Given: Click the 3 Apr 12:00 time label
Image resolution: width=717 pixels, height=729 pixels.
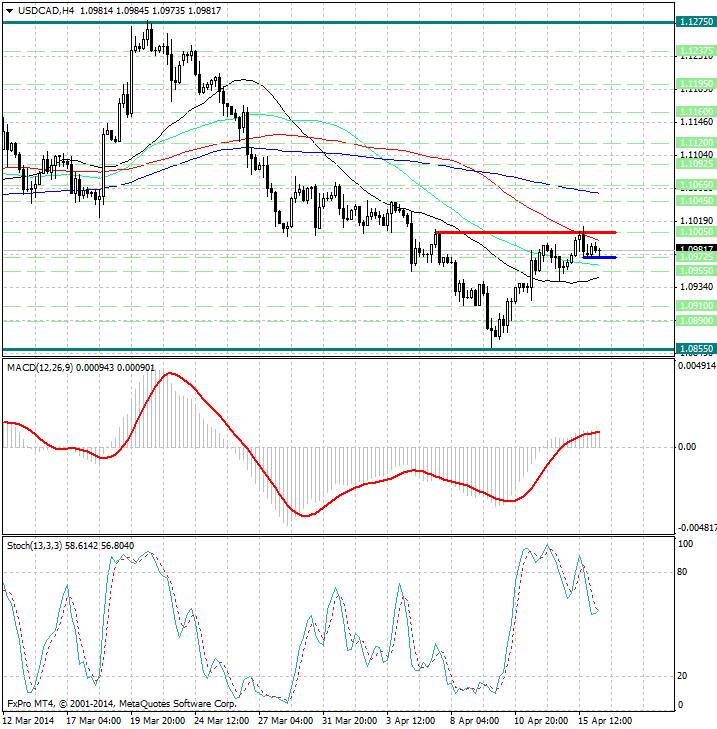Looking at the screenshot, I should click(x=411, y=721).
